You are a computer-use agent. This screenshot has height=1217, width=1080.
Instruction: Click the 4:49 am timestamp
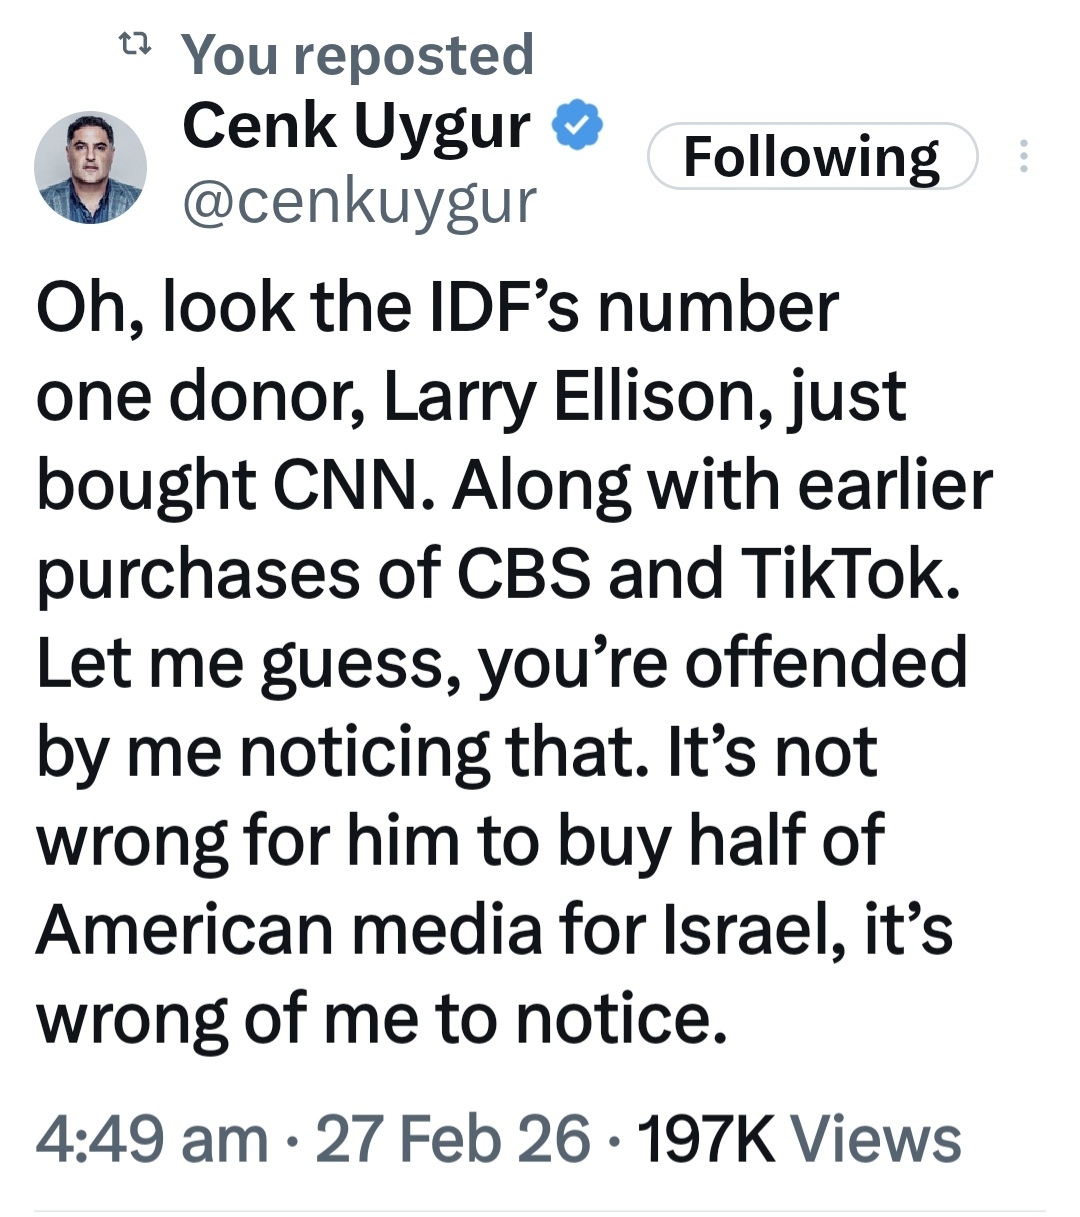[152, 1138]
